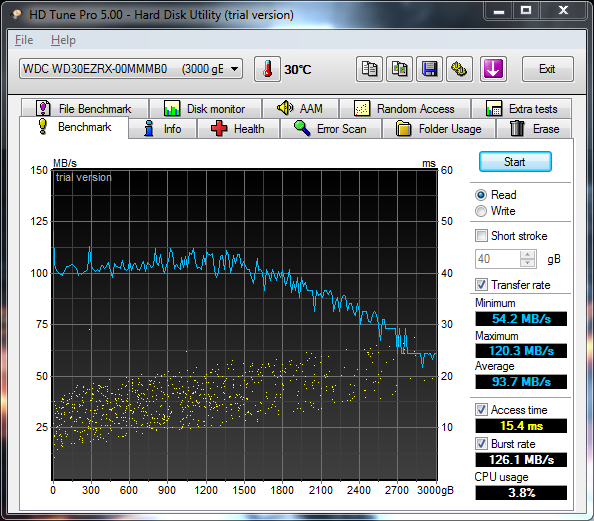Click the purple down-arrow minimize to tray icon
The height and width of the screenshot is (521, 594).
tap(493, 69)
